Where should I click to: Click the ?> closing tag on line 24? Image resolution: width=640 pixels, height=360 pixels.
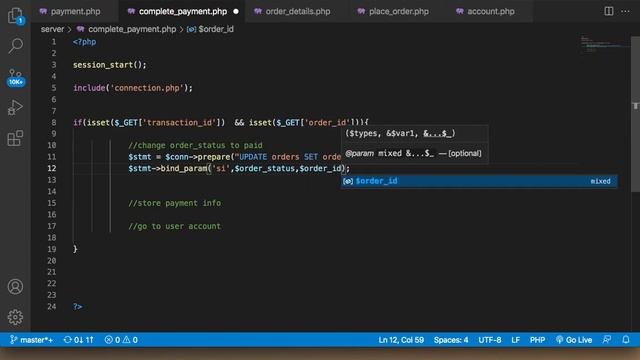tap(78, 307)
